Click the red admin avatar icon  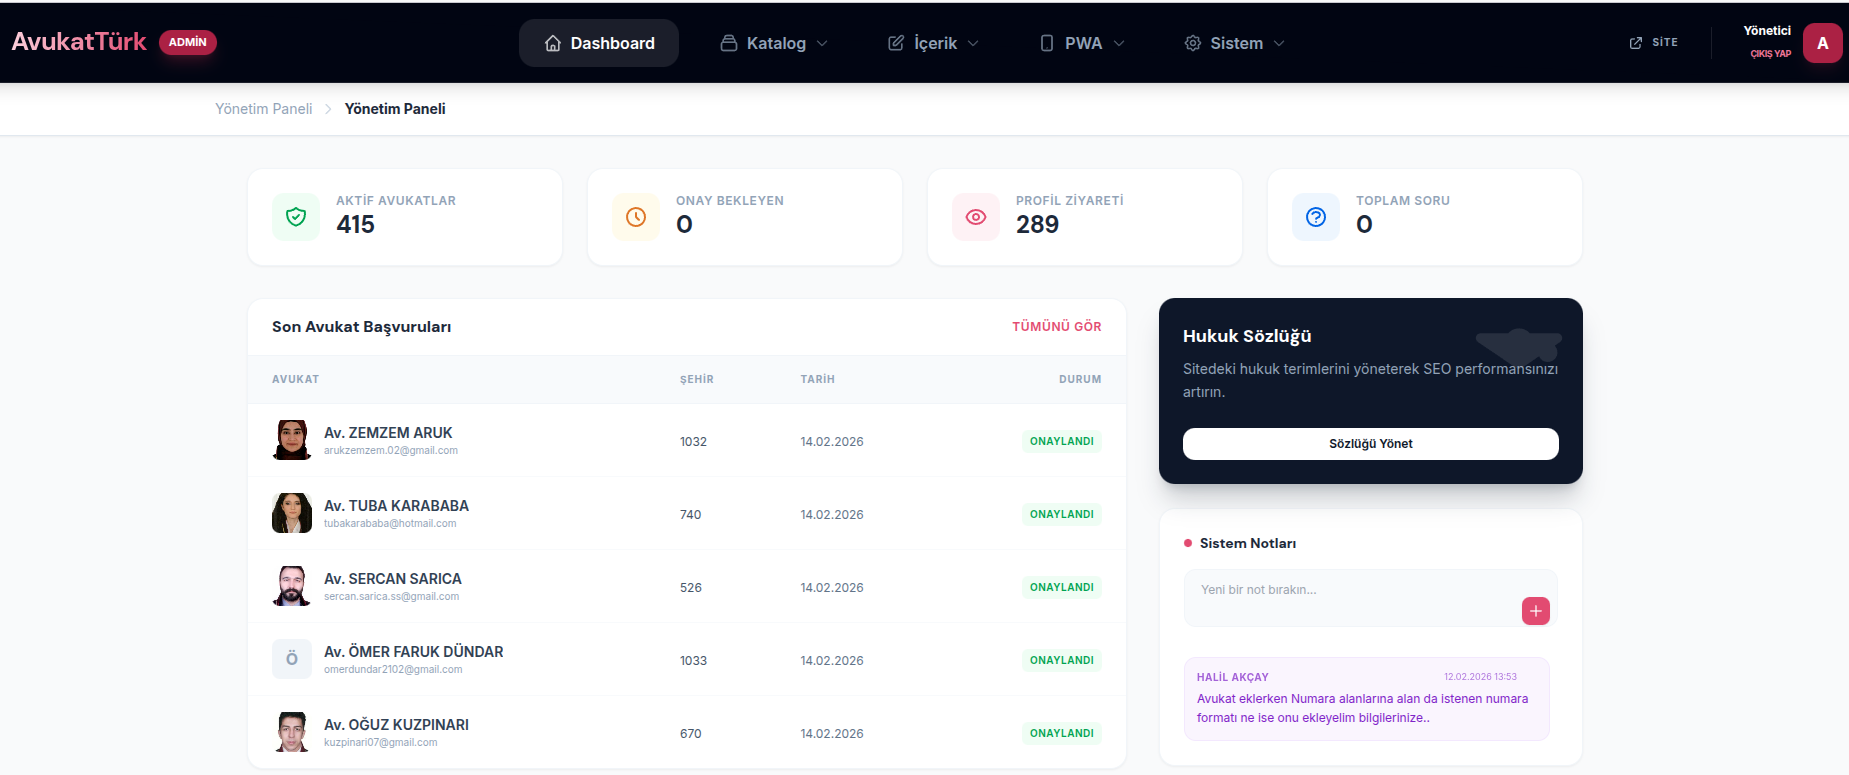point(1822,43)
